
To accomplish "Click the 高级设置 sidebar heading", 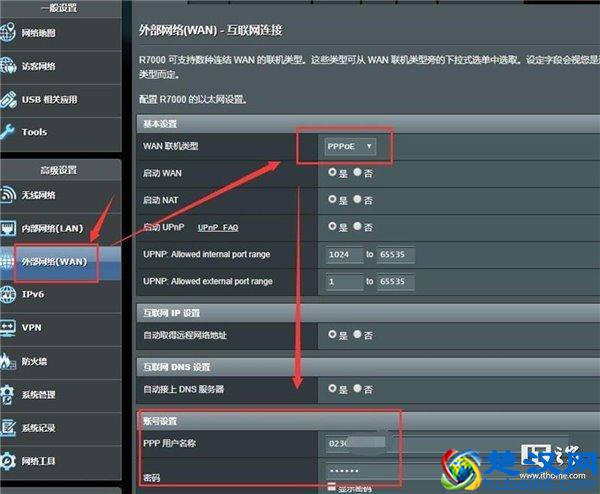I will tap(59, 170).
